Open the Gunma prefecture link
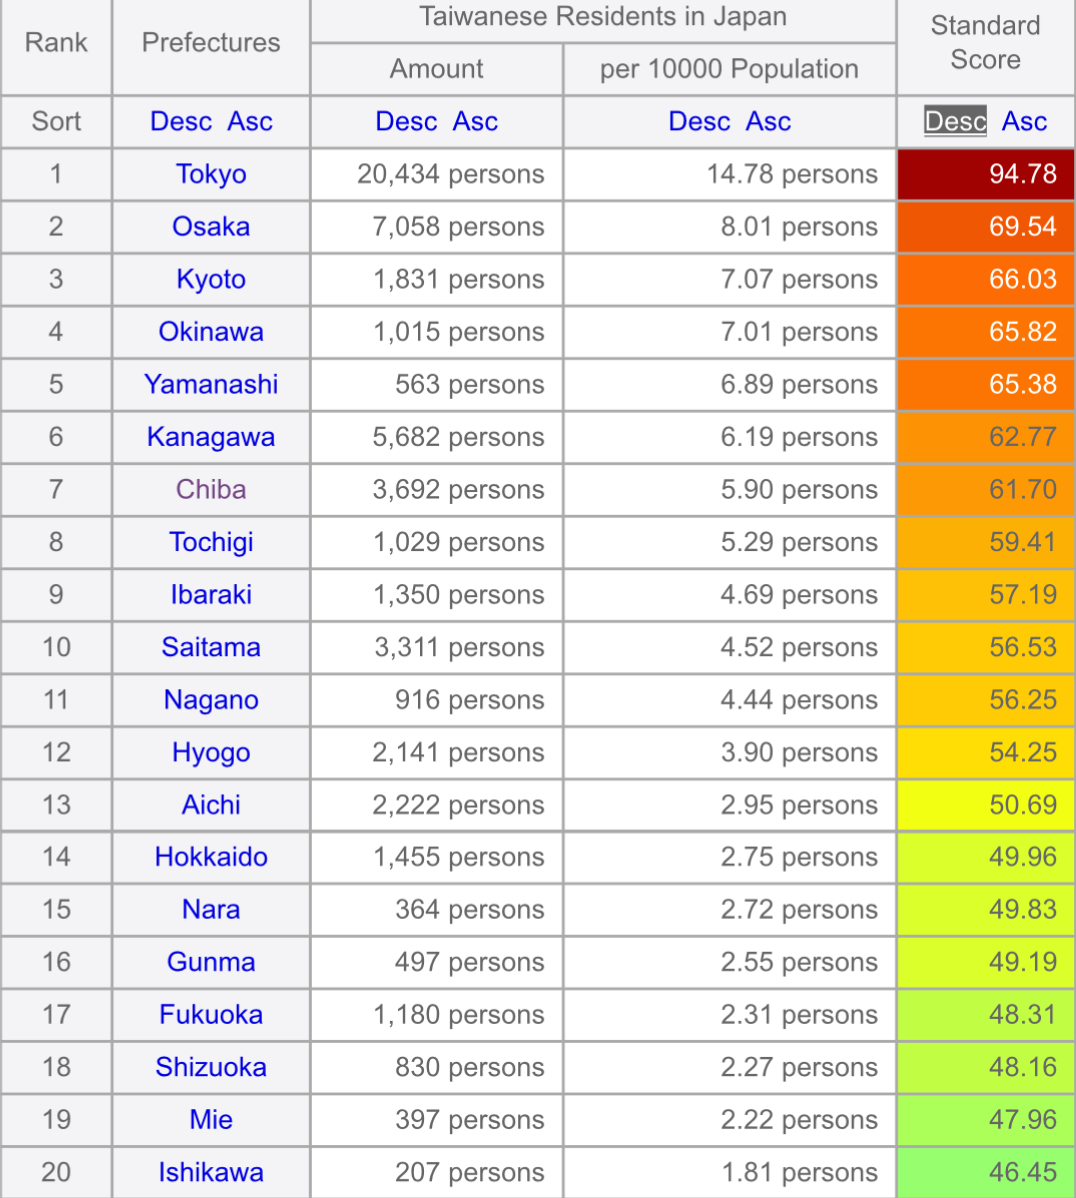This screenshot has width=1076, height=1198. 211,963
